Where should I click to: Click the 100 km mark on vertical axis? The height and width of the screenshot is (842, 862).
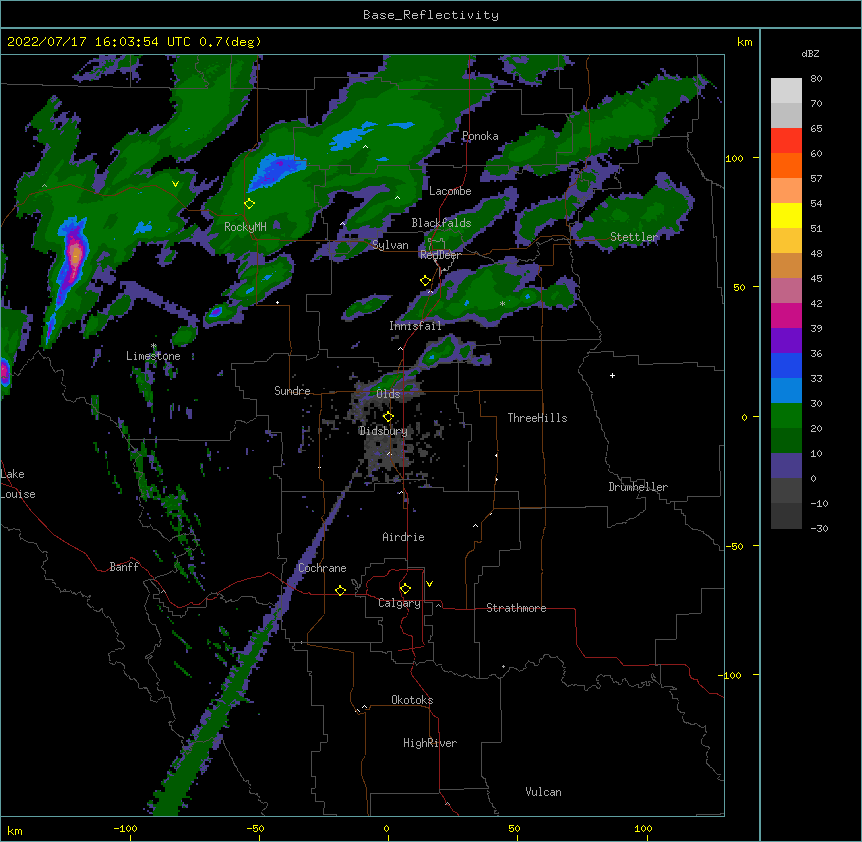(734, 158)
